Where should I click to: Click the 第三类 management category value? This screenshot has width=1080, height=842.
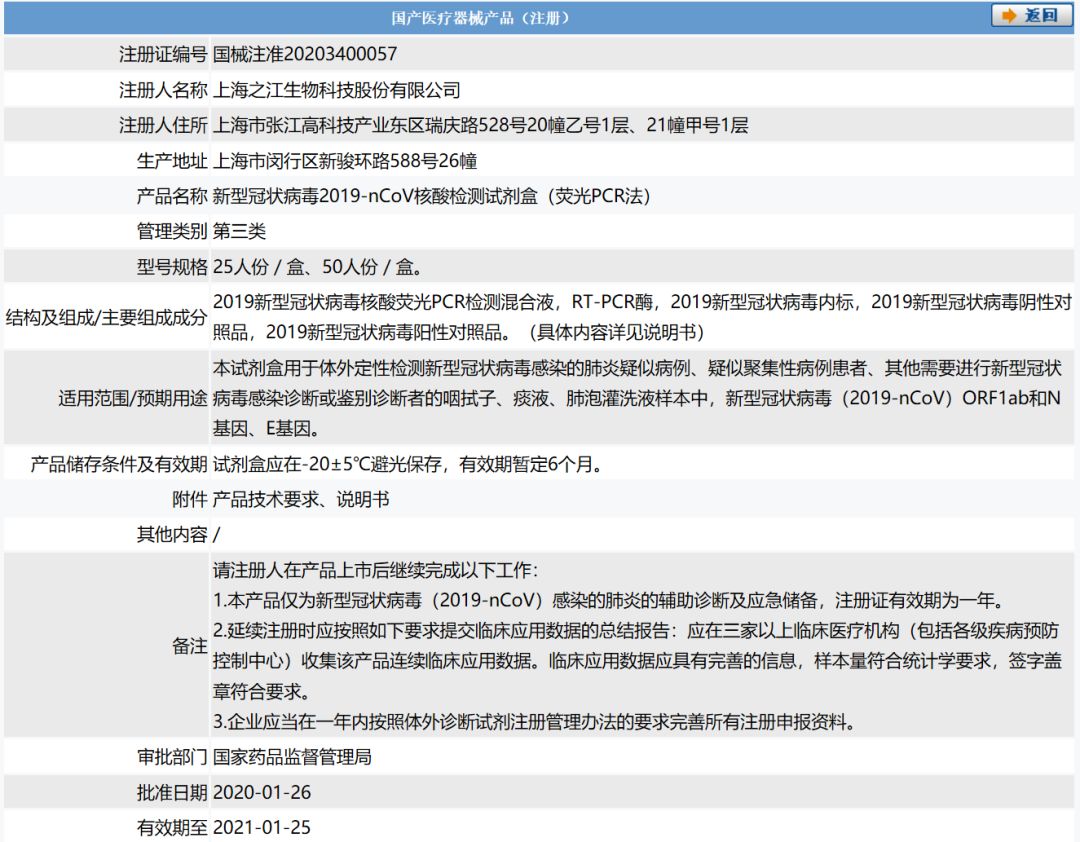click(240, 232)
